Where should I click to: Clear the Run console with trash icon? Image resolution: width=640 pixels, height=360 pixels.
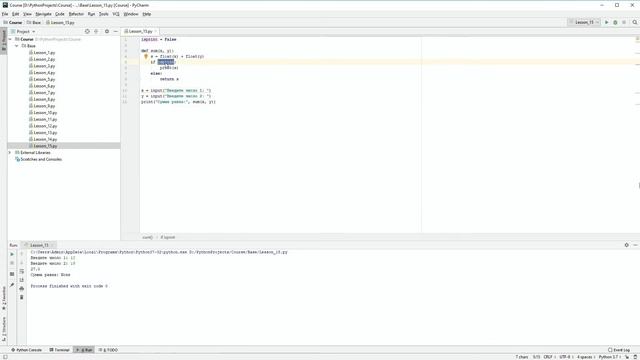(x=22, y=297)
